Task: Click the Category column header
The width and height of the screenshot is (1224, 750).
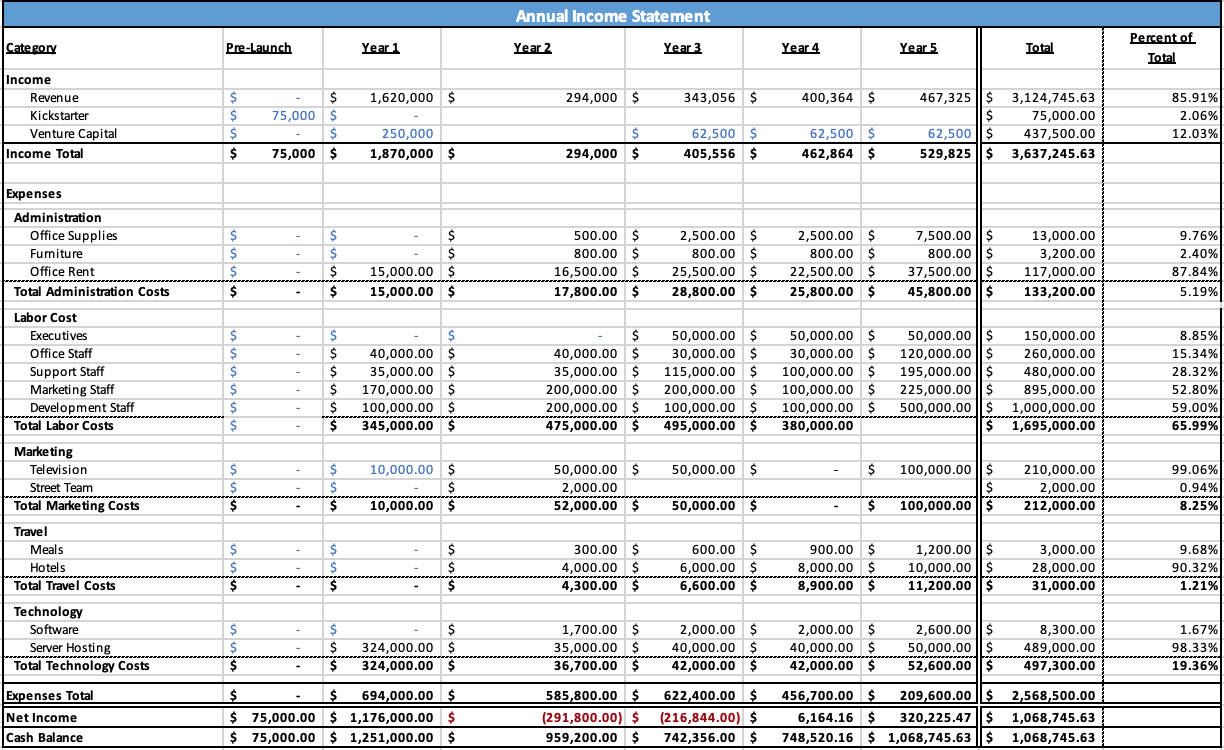Action: tap(31, 48)
